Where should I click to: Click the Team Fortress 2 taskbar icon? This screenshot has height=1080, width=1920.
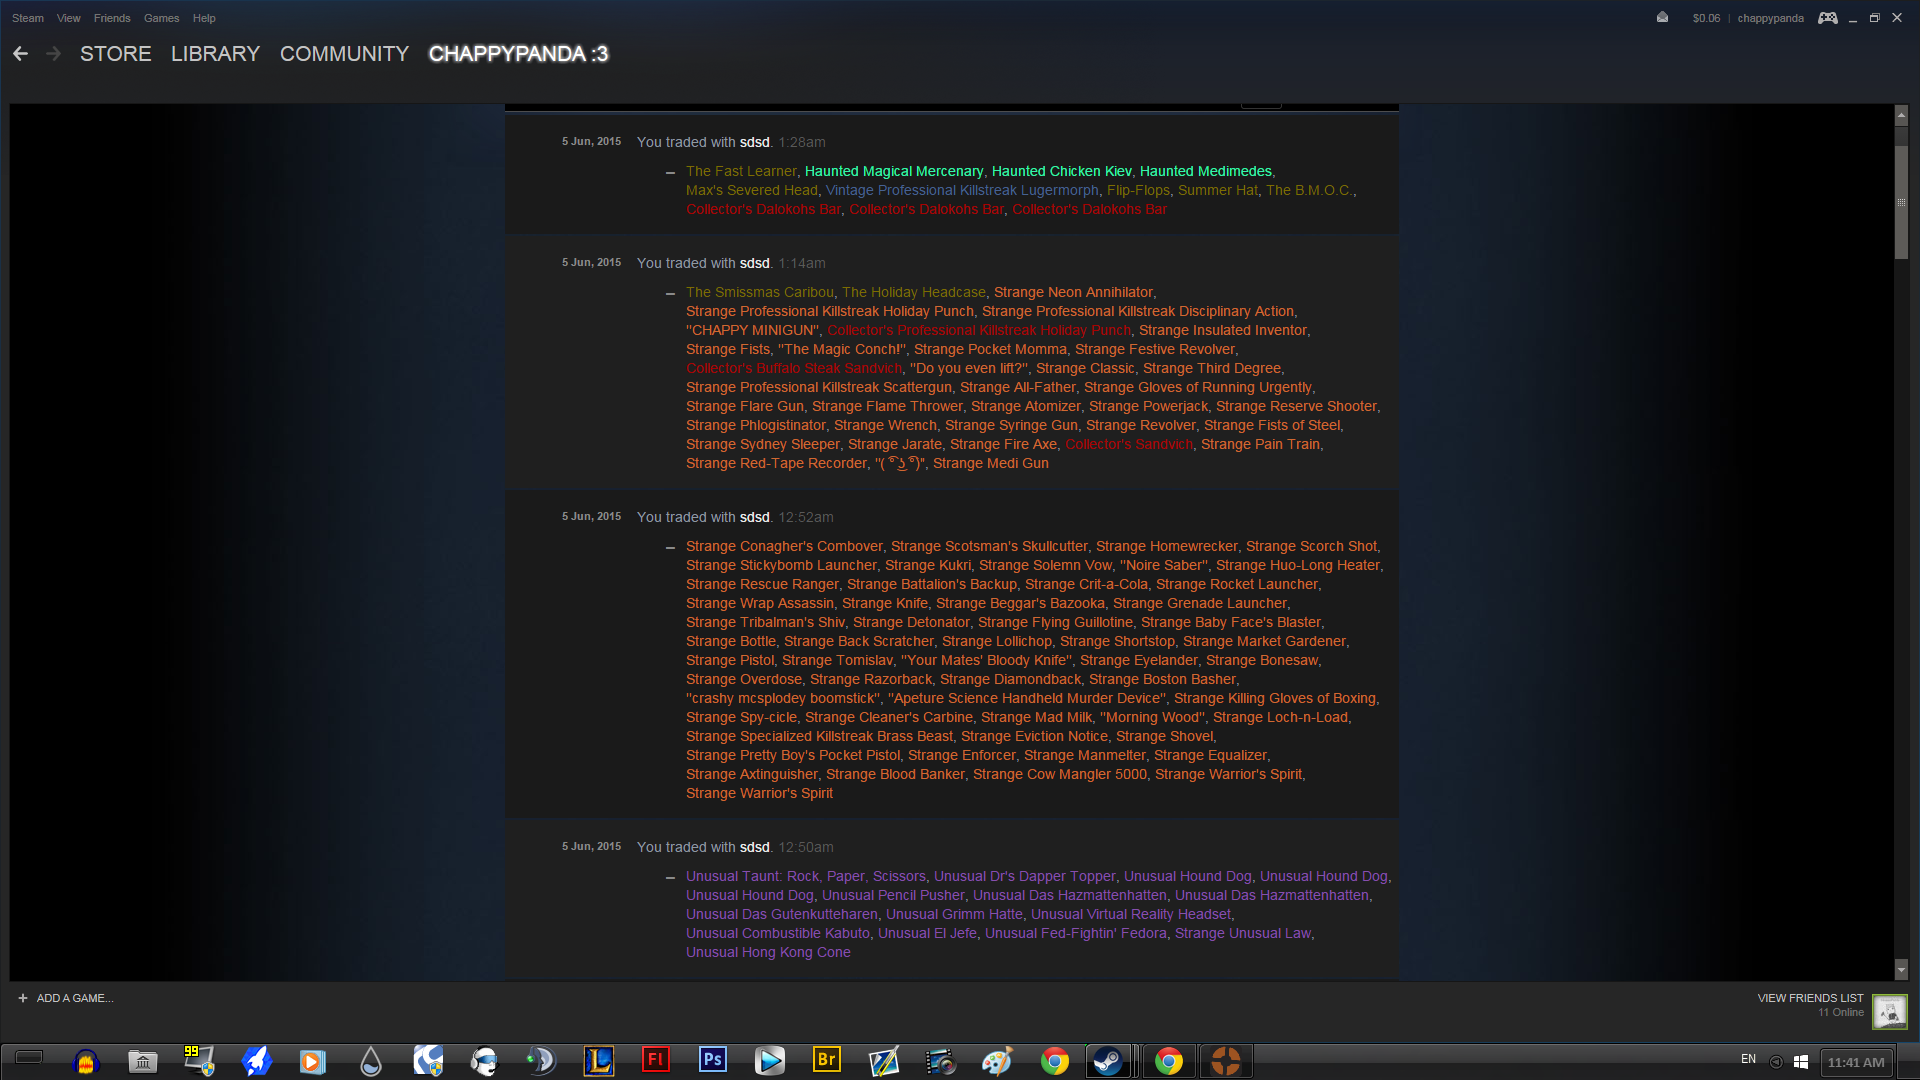tap(1225, 1060)
